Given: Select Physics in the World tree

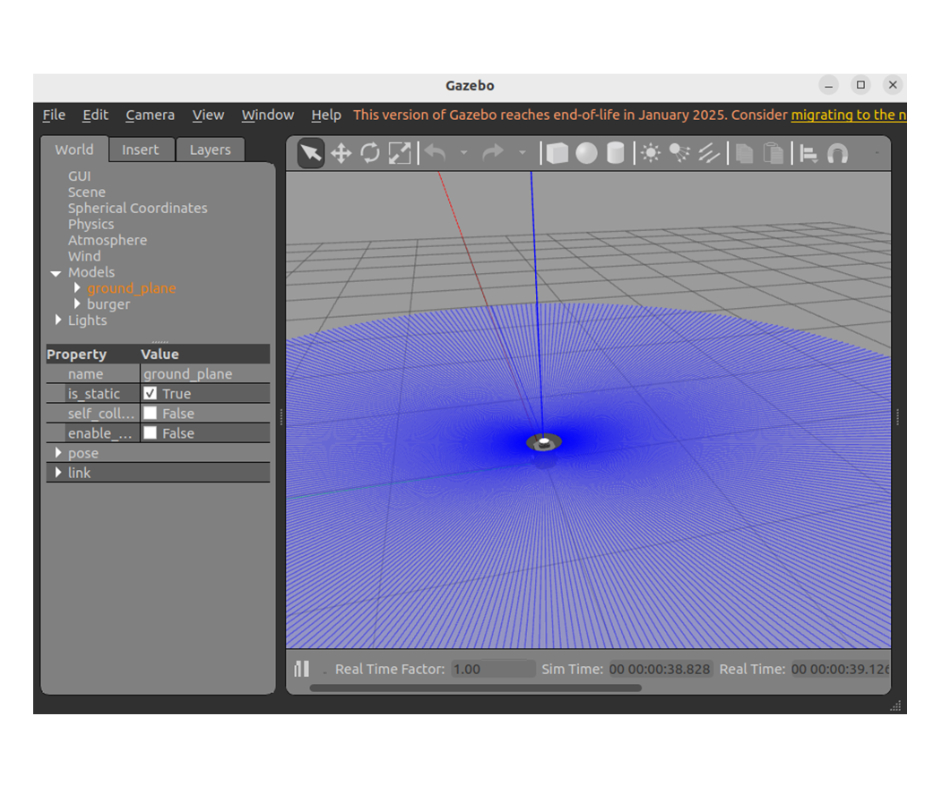Looking at the screenshot, I should click(91, 224).
